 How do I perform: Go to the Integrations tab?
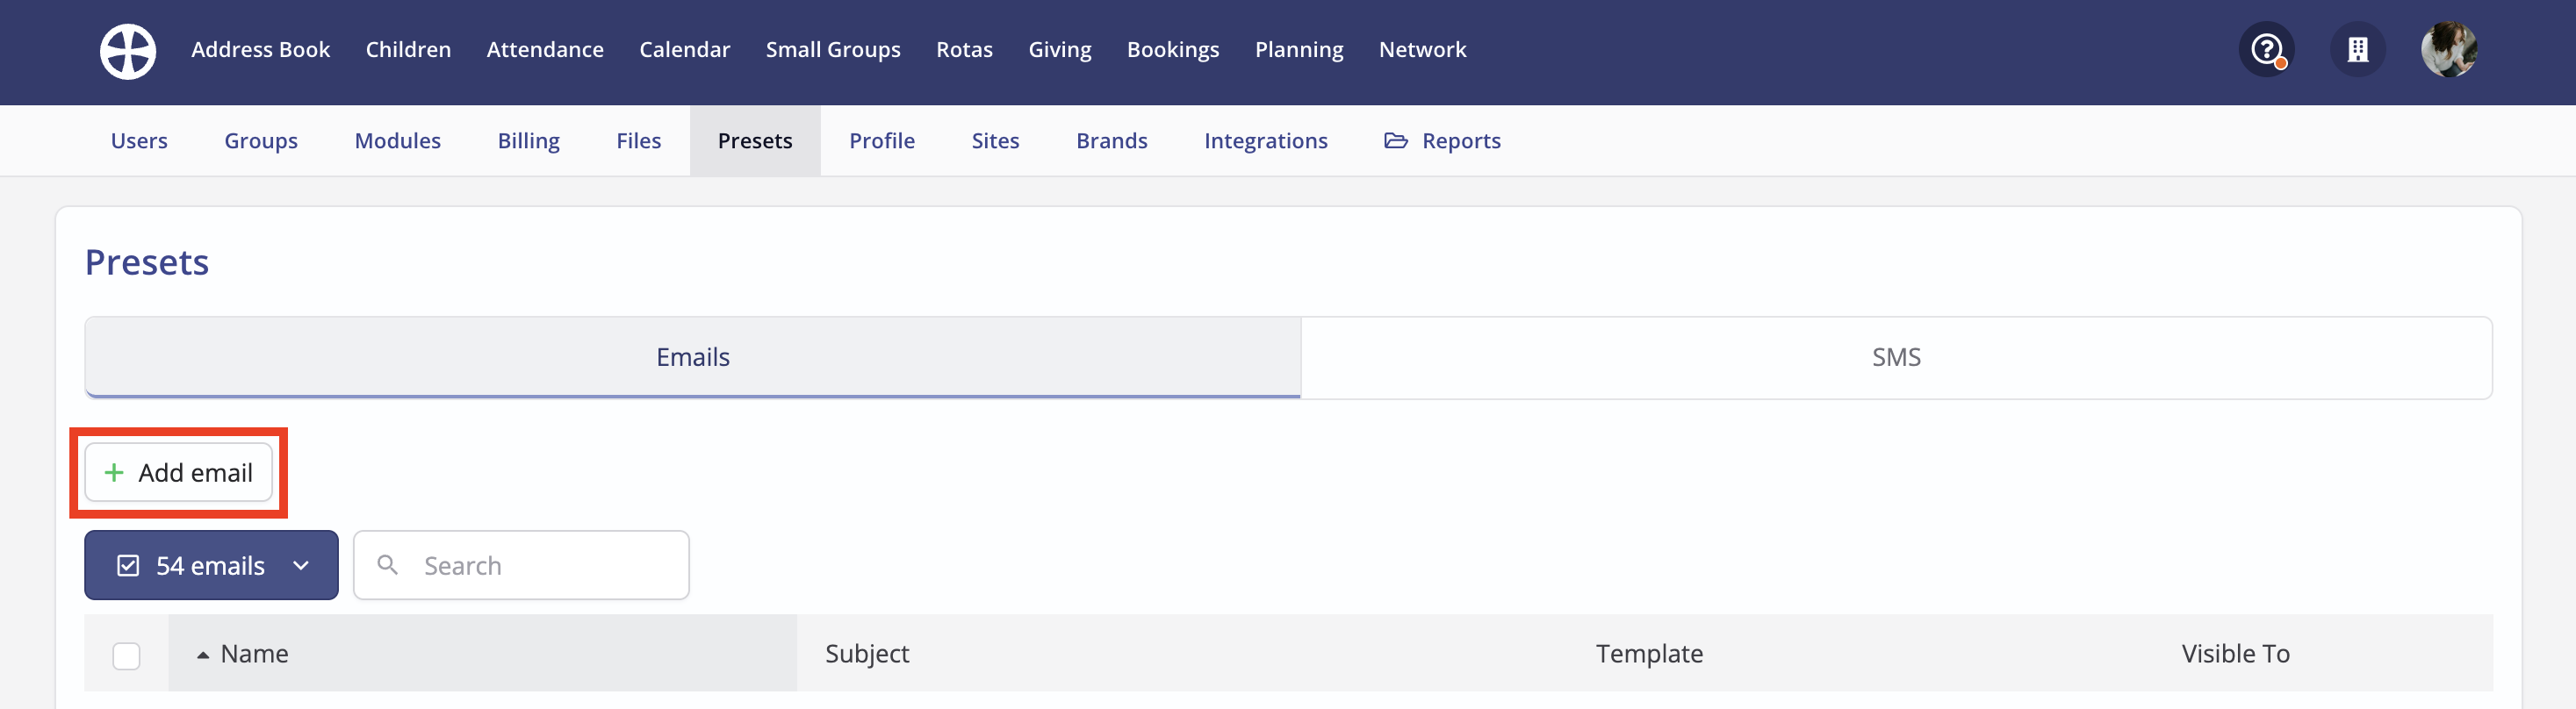(1266, 141)
